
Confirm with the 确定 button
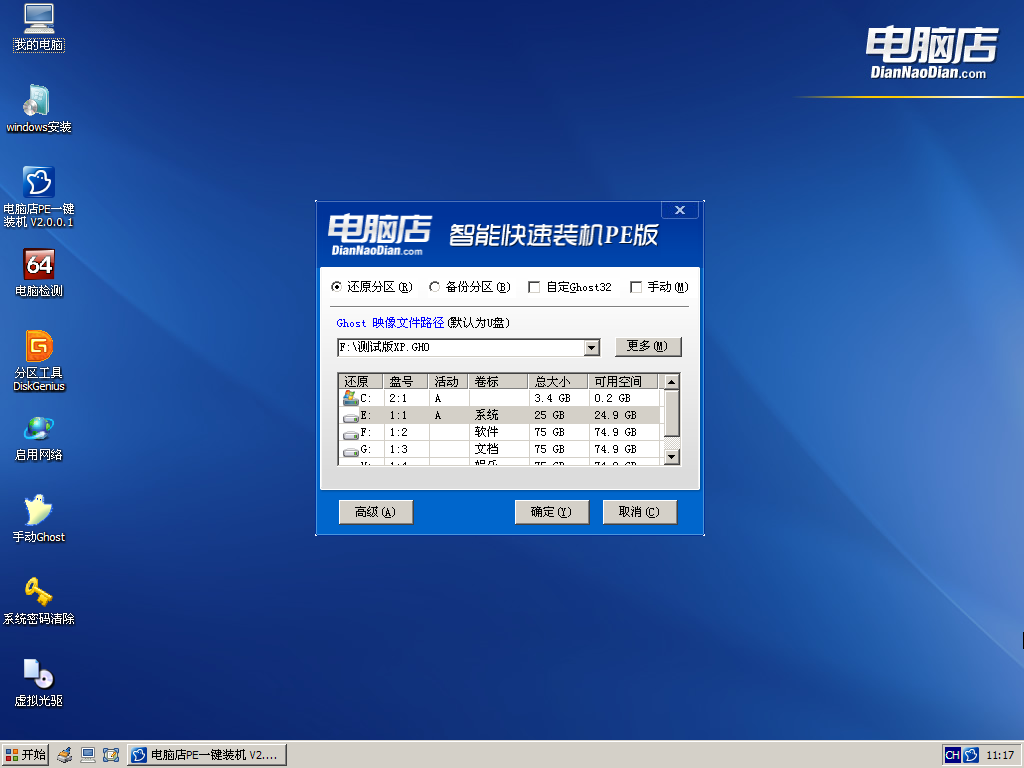pos(550,512)
